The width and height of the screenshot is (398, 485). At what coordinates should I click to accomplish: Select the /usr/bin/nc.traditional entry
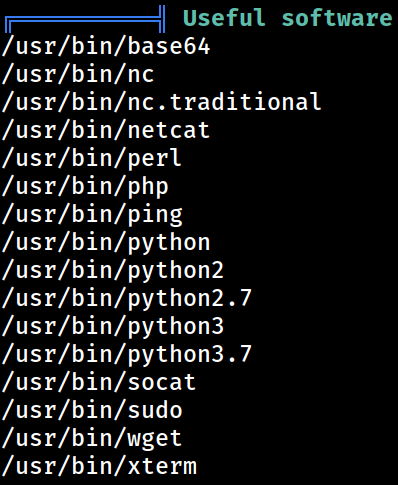click(x=162, y=102)
